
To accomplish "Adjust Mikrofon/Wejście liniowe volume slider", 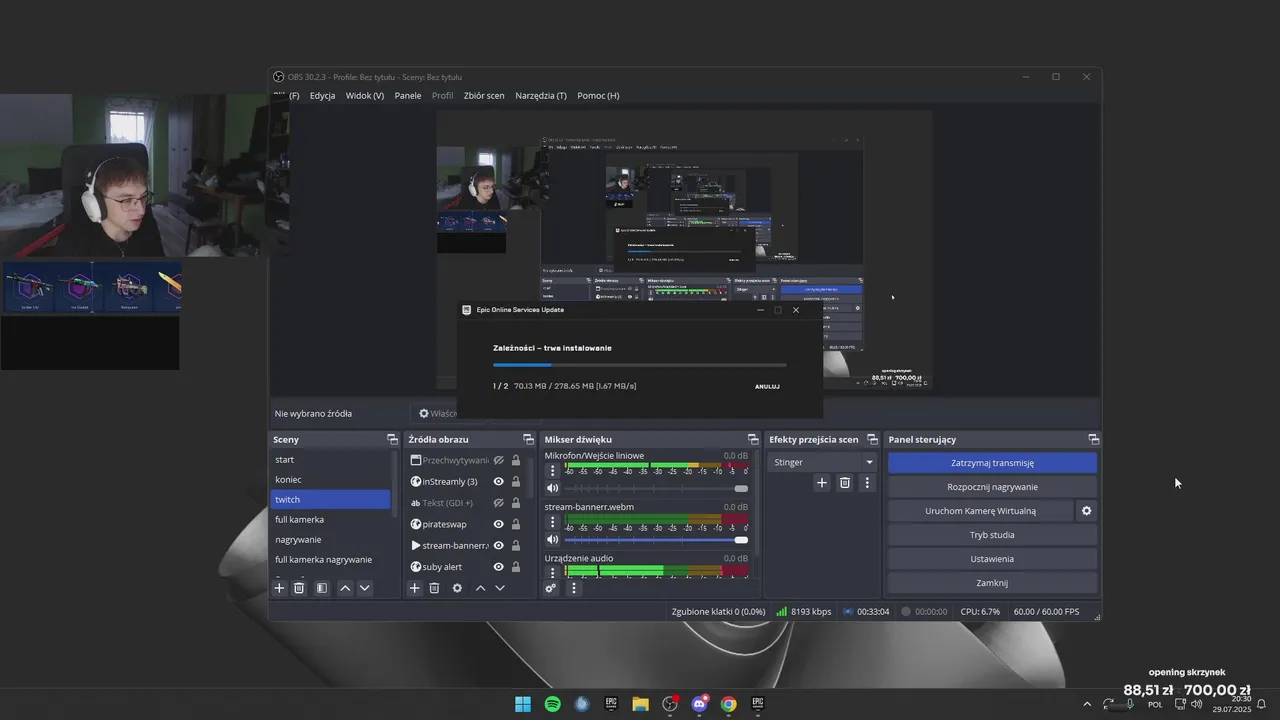I will [656, 489].
